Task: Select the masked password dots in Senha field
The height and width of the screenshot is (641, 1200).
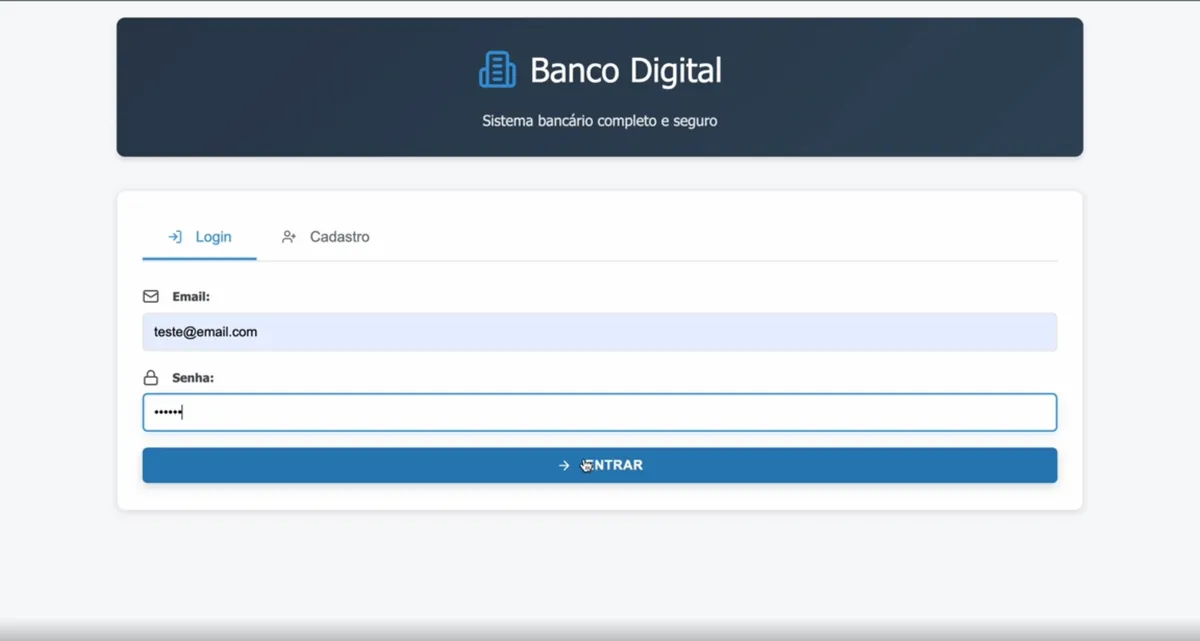Action: (x=166, y=411)
